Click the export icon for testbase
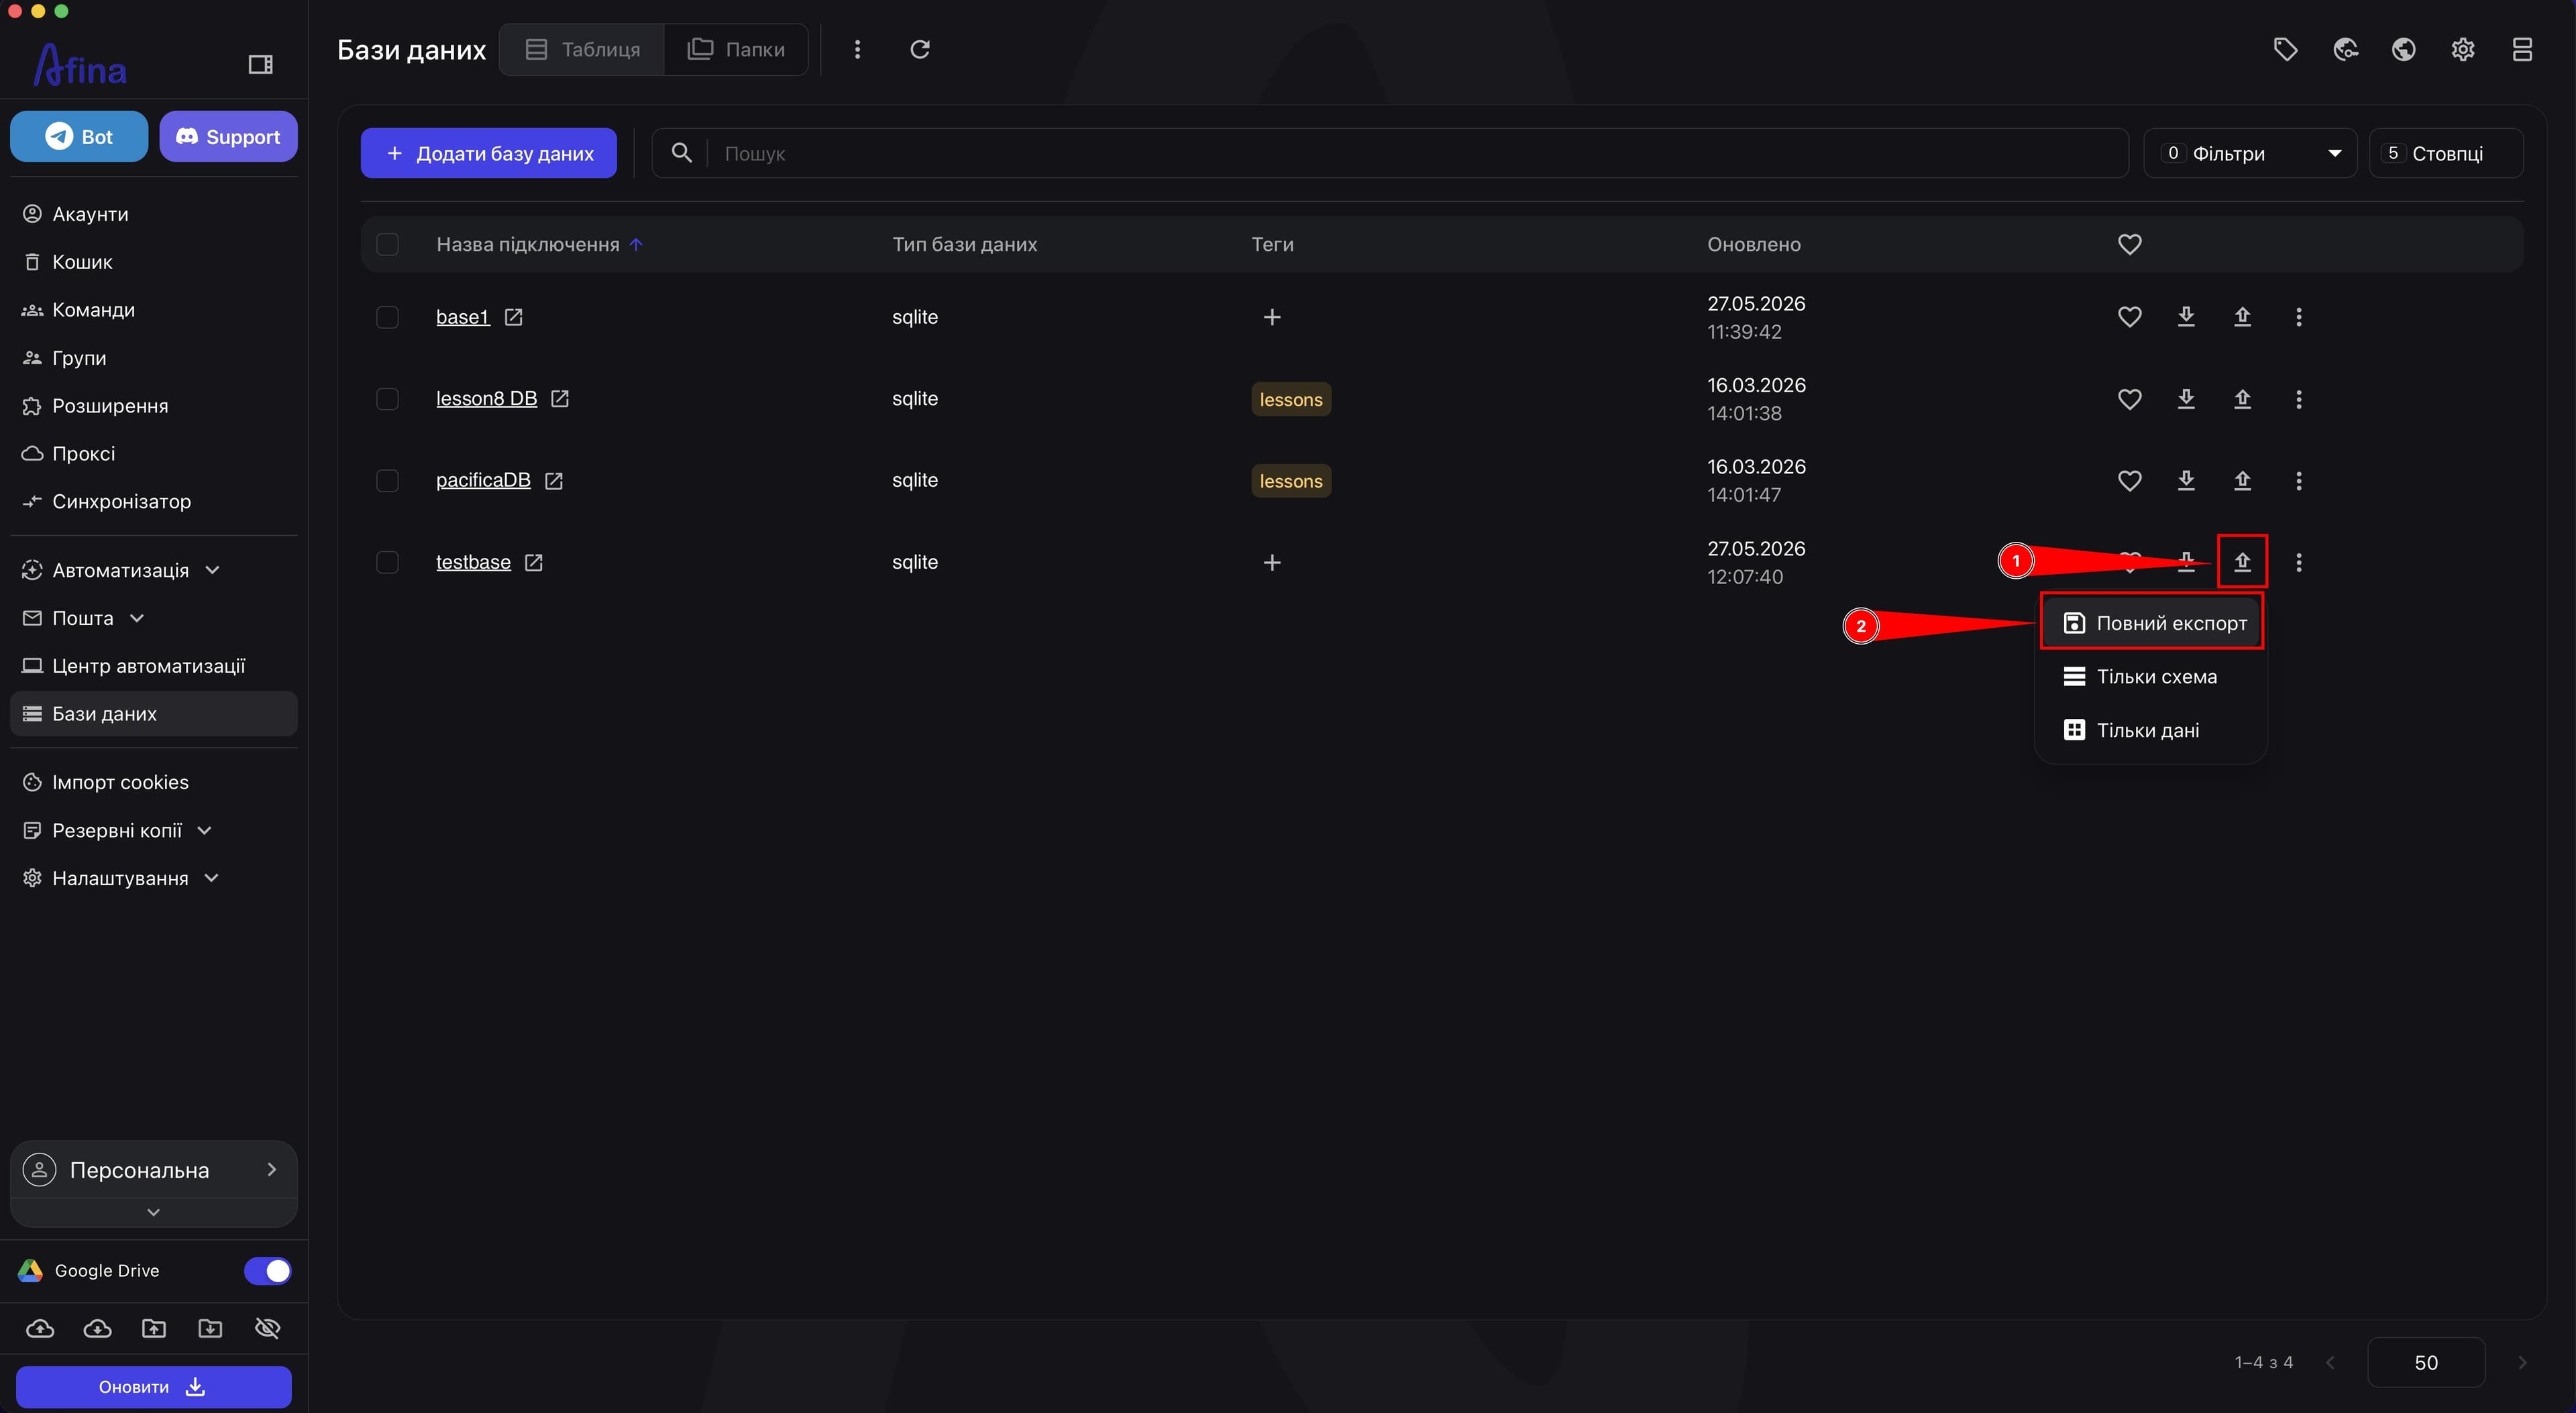Screen dimensions: 2576x1413 [x=2242, y=562]
